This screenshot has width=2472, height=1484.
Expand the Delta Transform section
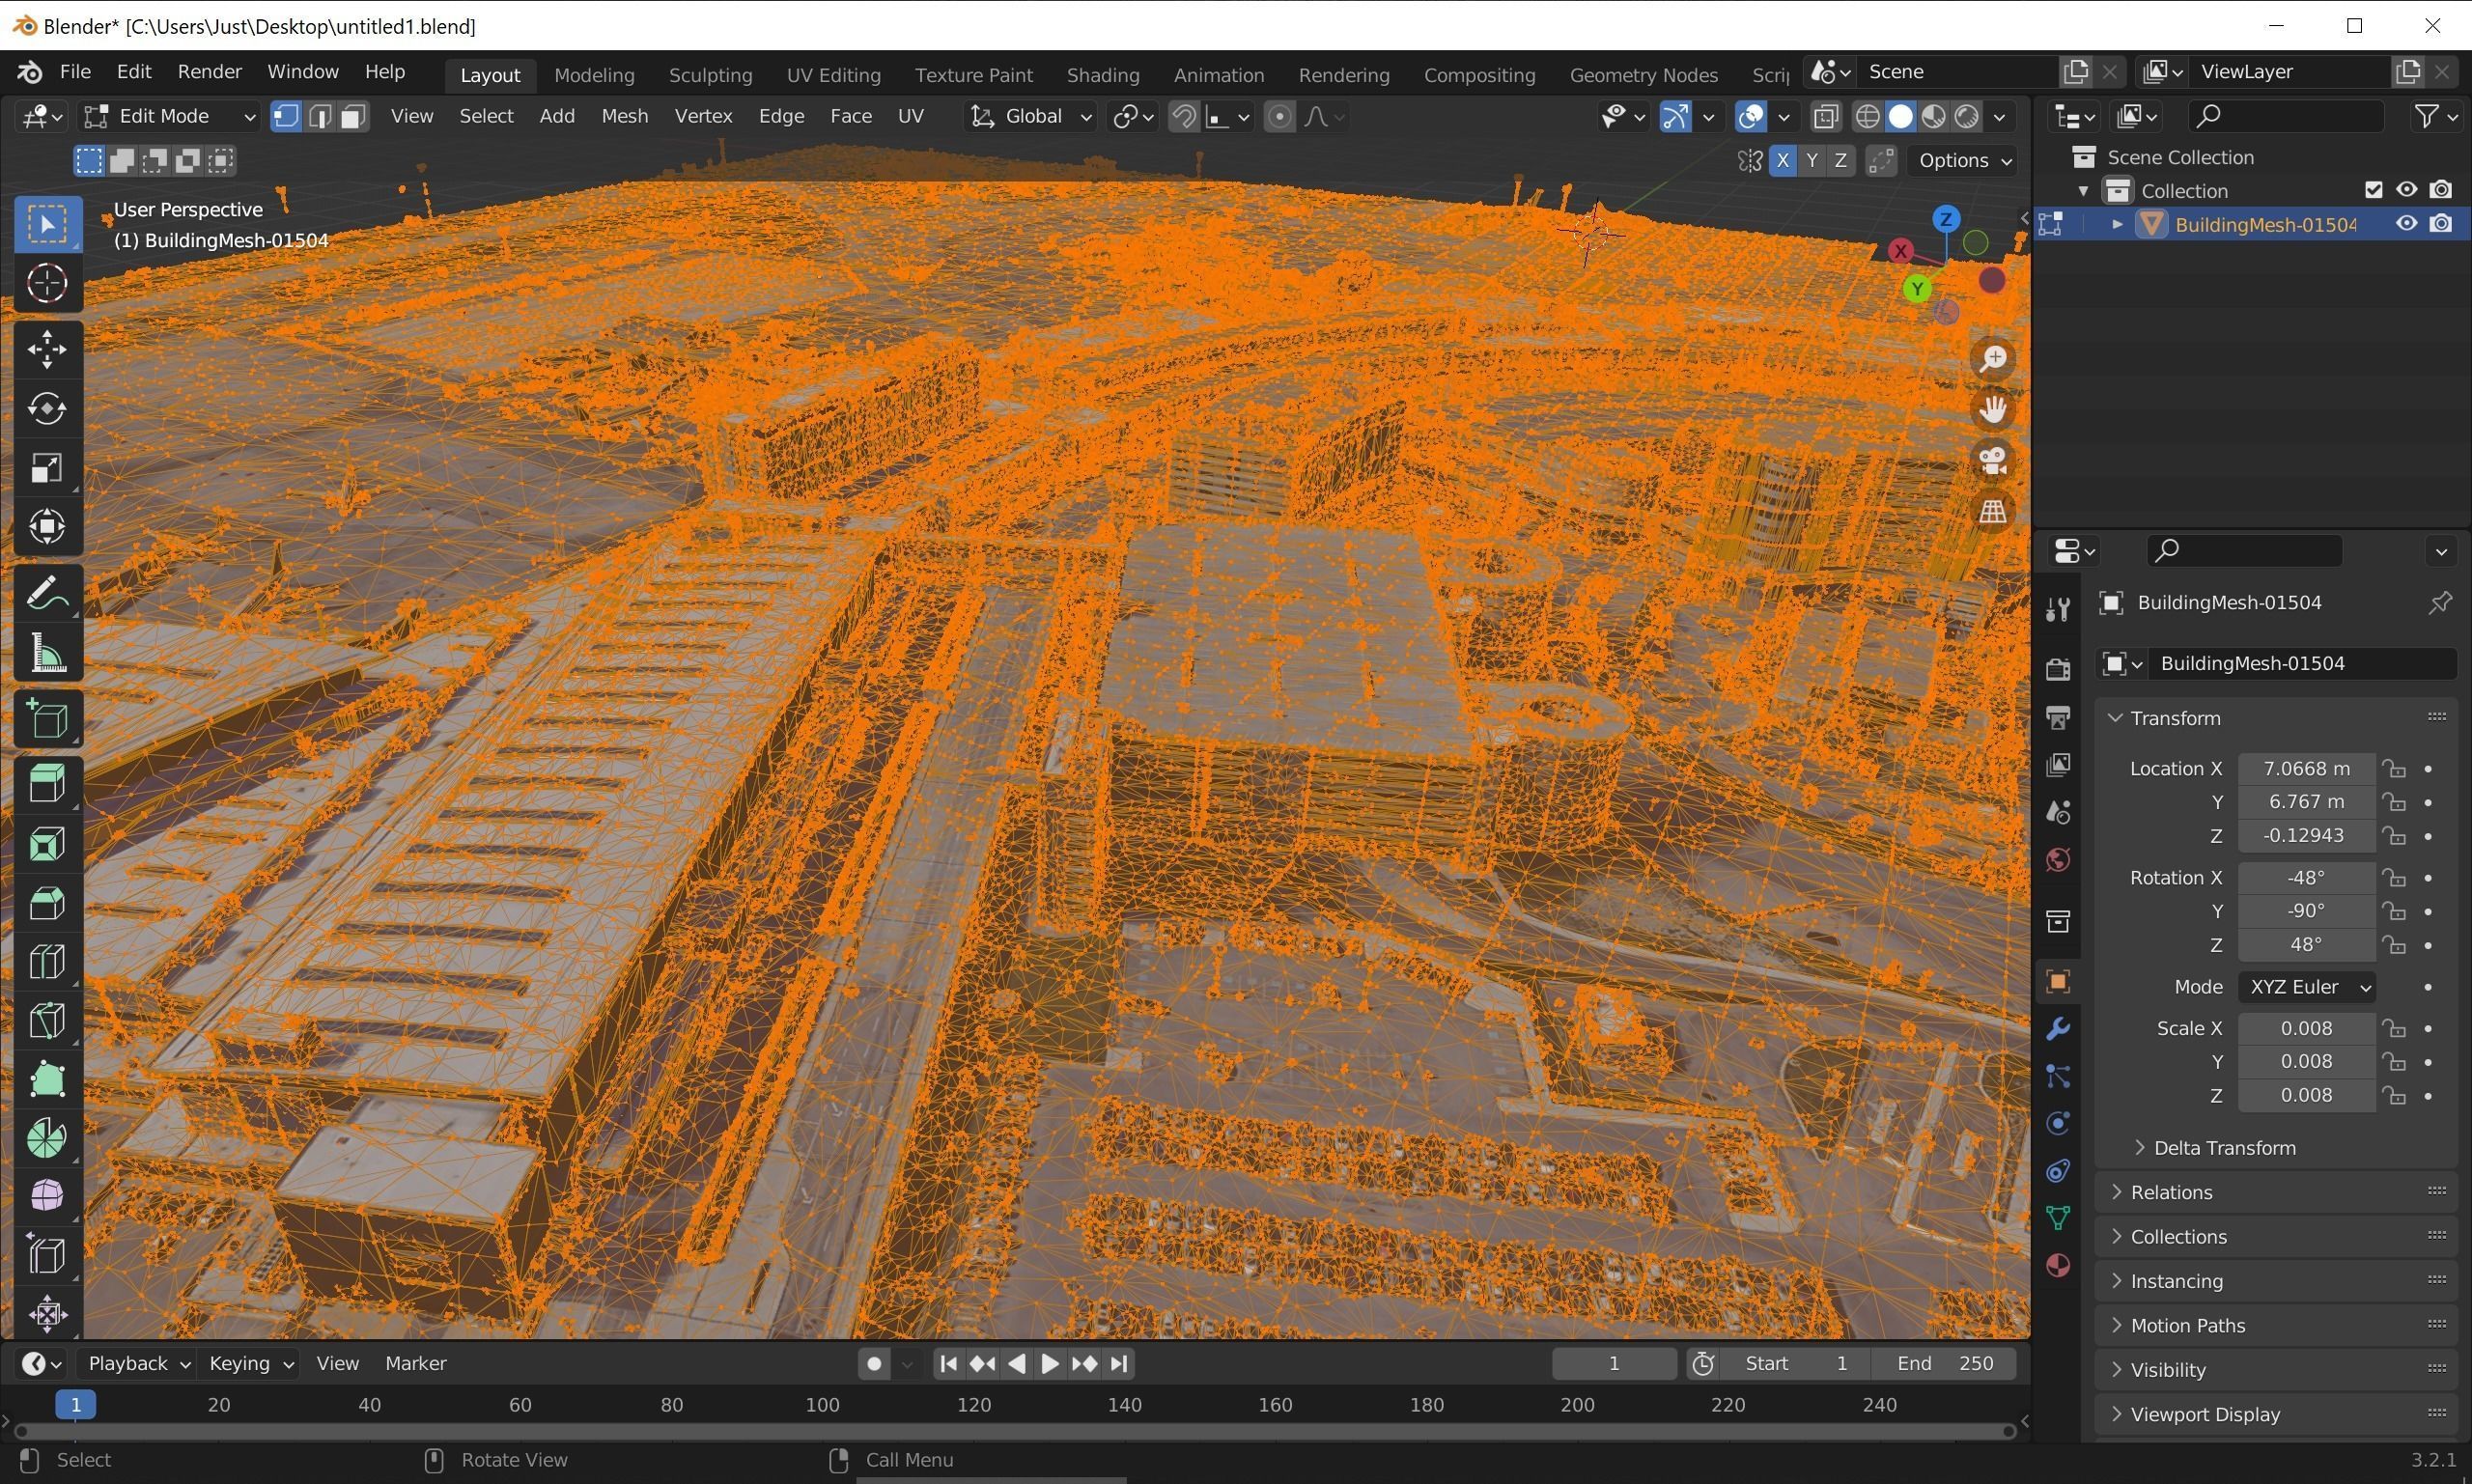click(x=2225, y=1147)
